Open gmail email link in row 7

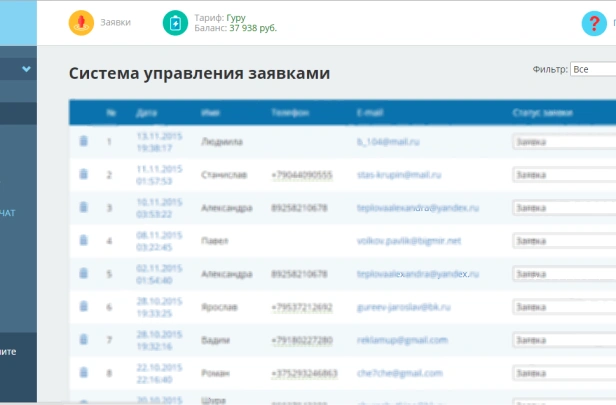[x=402, y=340]
